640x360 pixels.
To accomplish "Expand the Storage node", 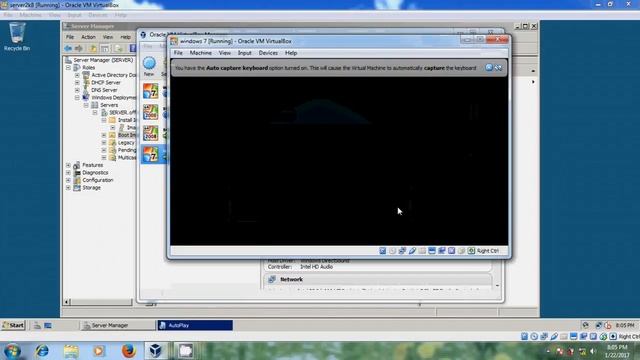I will click(x=68, y=188).
